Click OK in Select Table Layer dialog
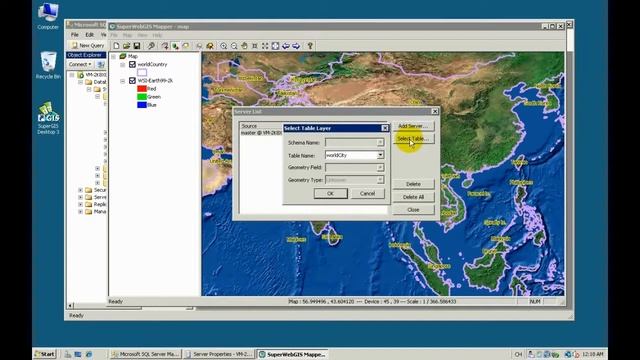This screenshot has height=360, width=640. (331, 193)
